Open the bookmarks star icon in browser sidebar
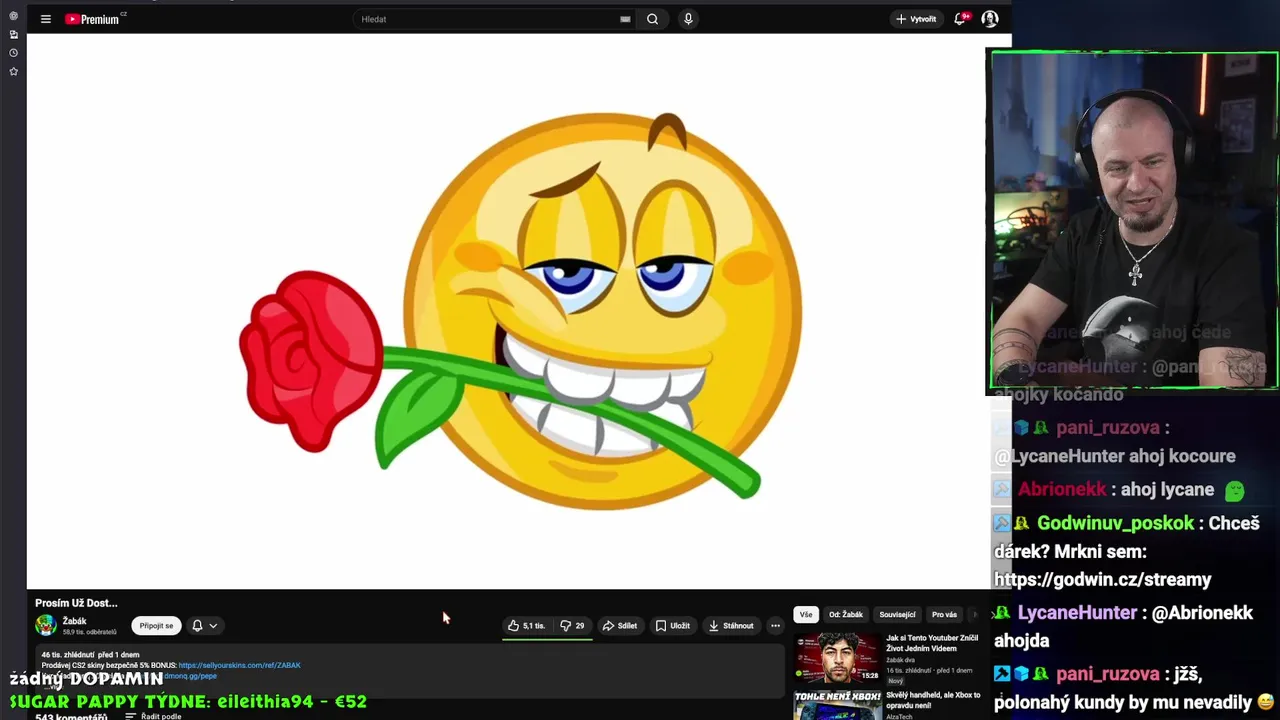The width and height of the screenshot is (1280, 720). point(13,72)
